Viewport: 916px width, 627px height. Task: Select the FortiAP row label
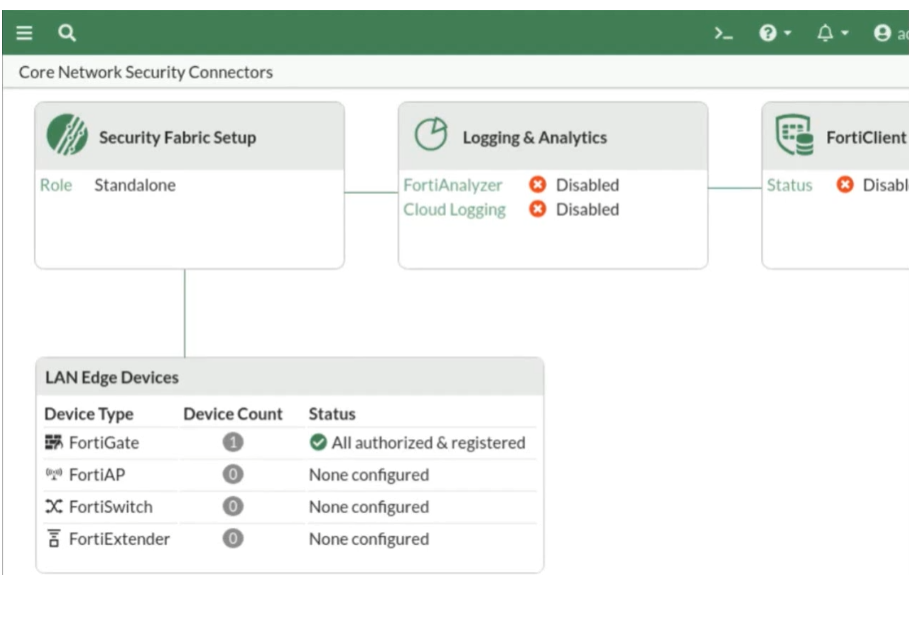[97, 474]
